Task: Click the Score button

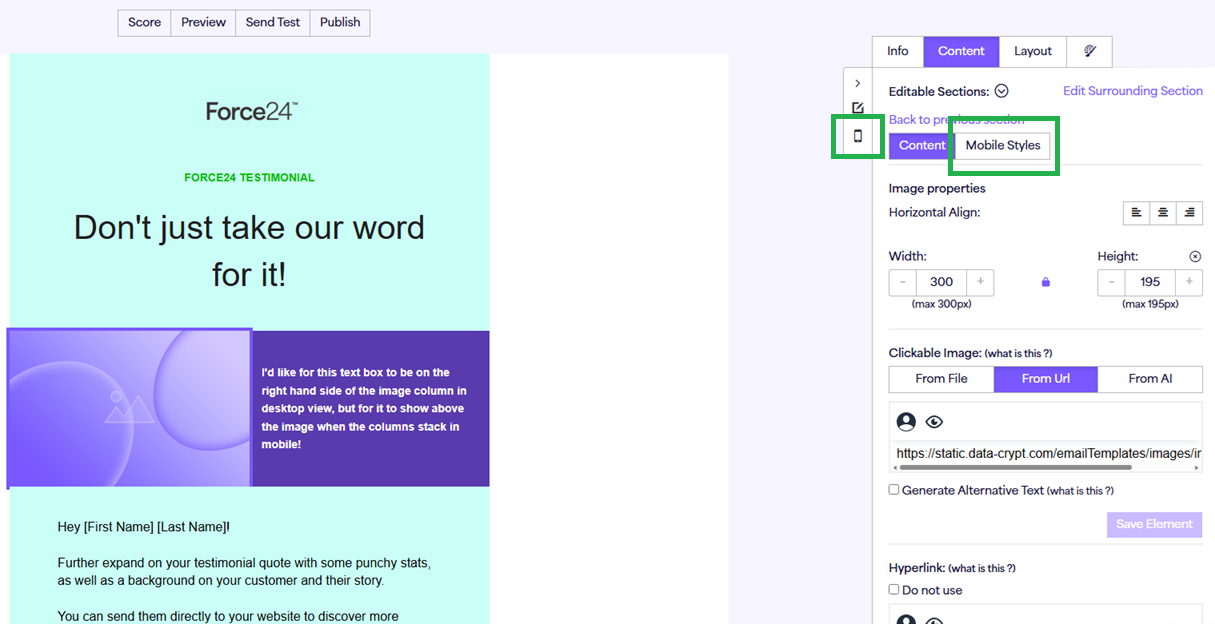Action: click(x=144, y=23)
